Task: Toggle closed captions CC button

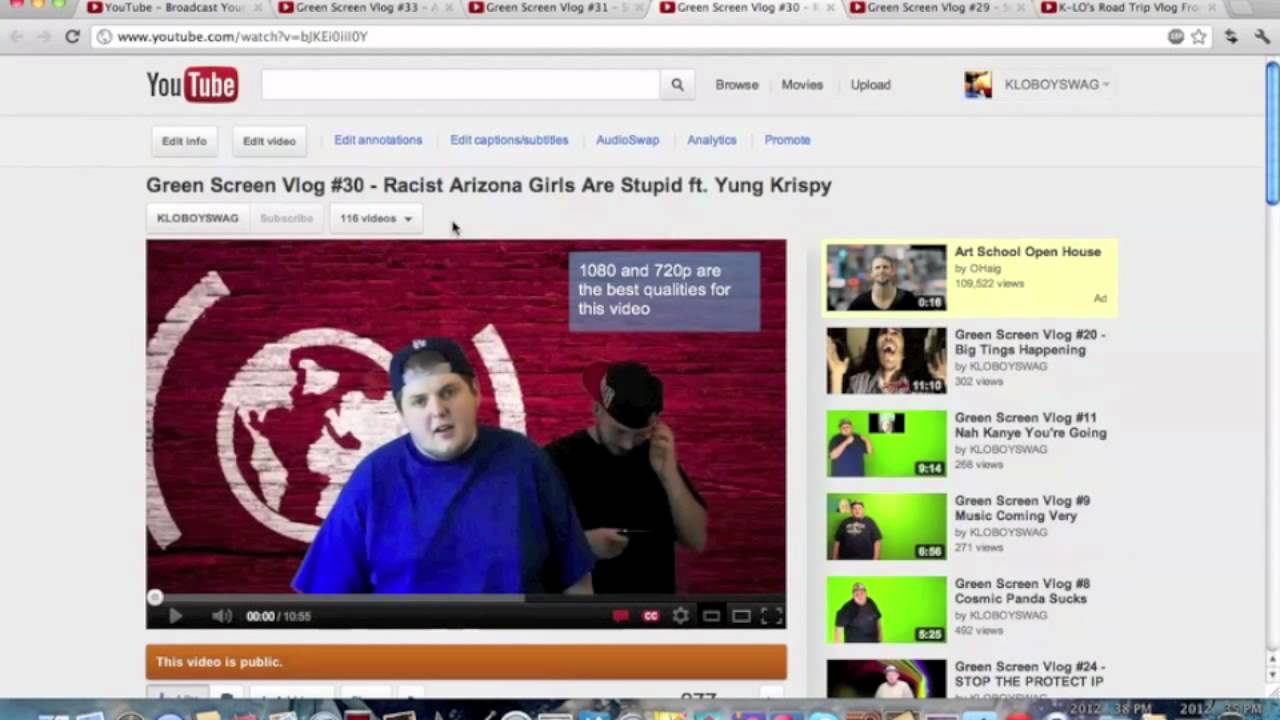Action: (651, 616)
